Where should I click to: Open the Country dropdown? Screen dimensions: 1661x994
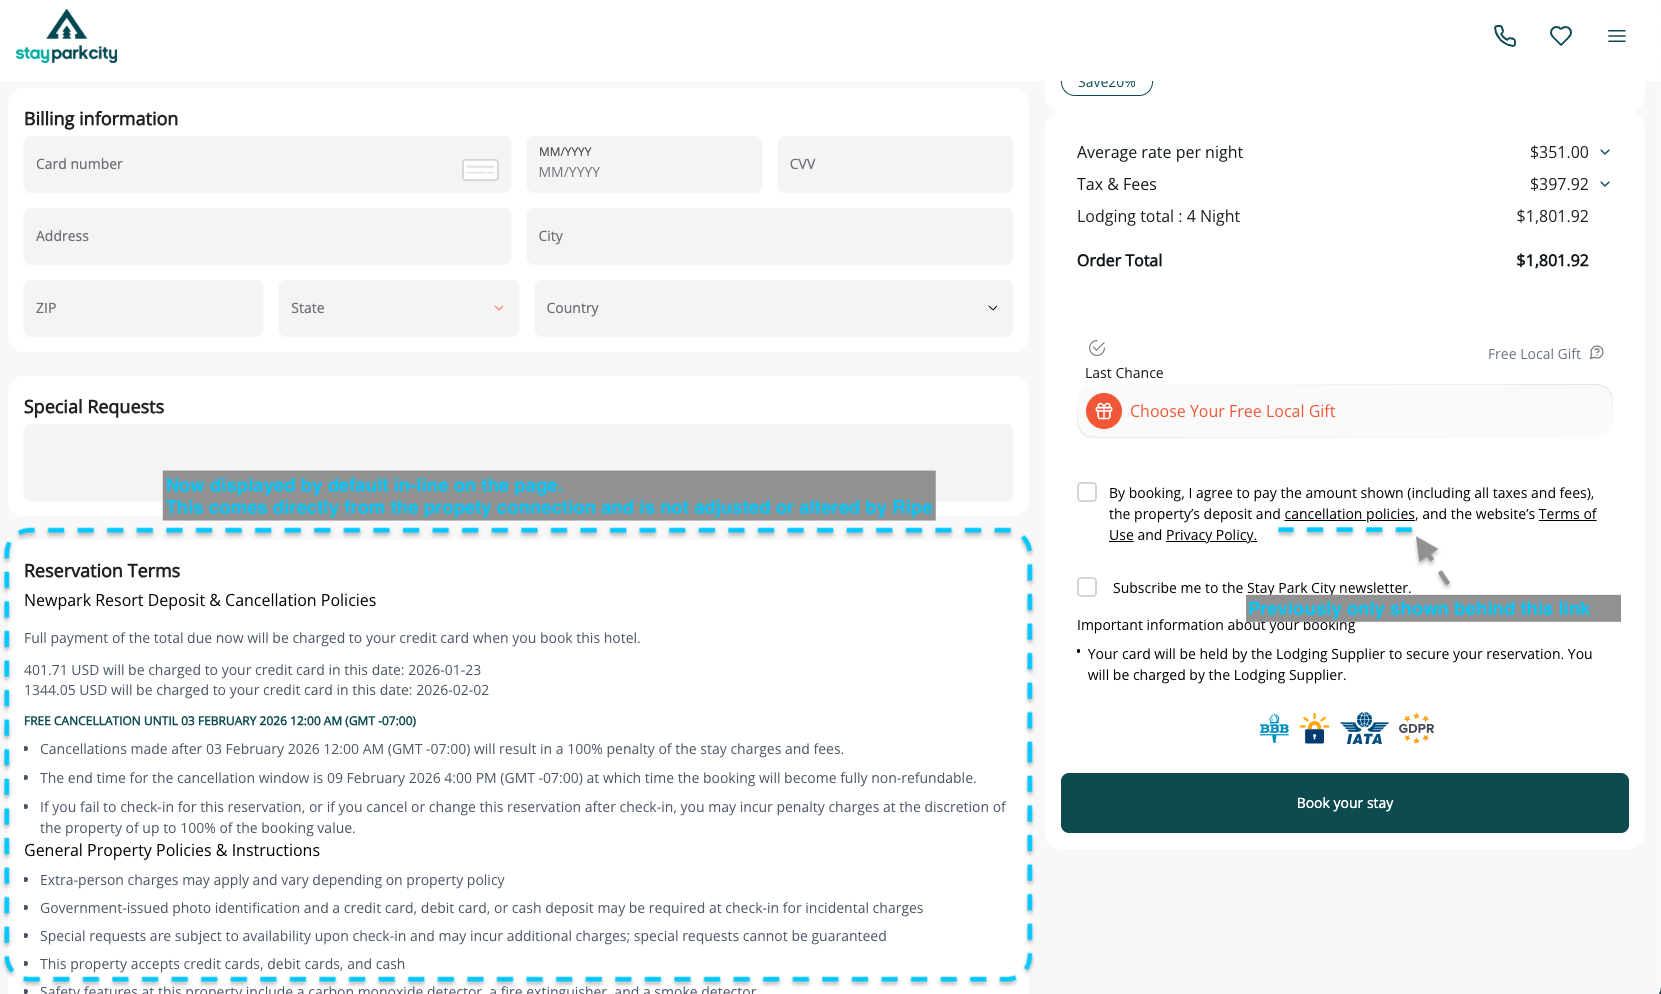click(x=774, y=308)
